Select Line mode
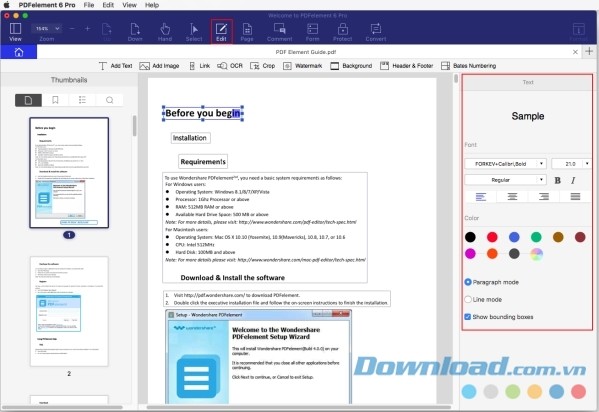This screenshot has width=599, height=412. point(483,299)
